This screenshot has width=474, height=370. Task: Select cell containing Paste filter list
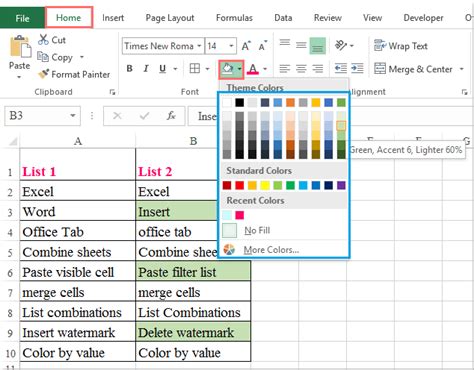193,272
